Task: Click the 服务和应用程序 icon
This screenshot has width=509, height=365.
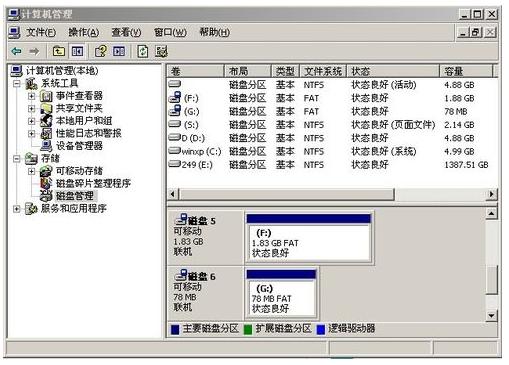Action: pos(31,209)
